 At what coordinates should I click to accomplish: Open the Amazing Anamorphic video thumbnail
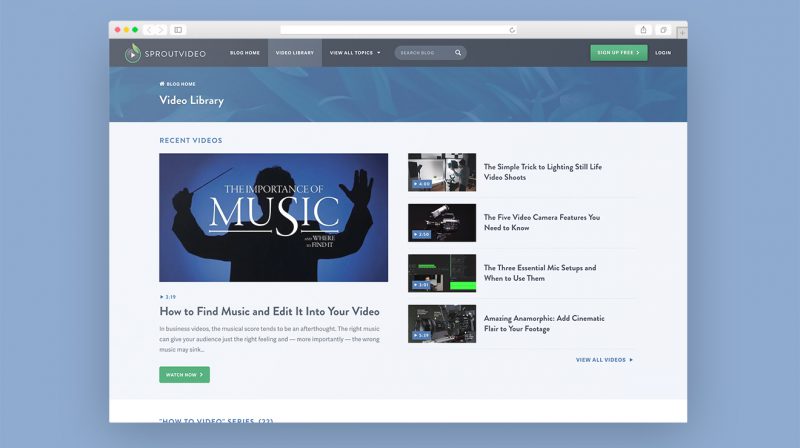click(x=442, y=323)
